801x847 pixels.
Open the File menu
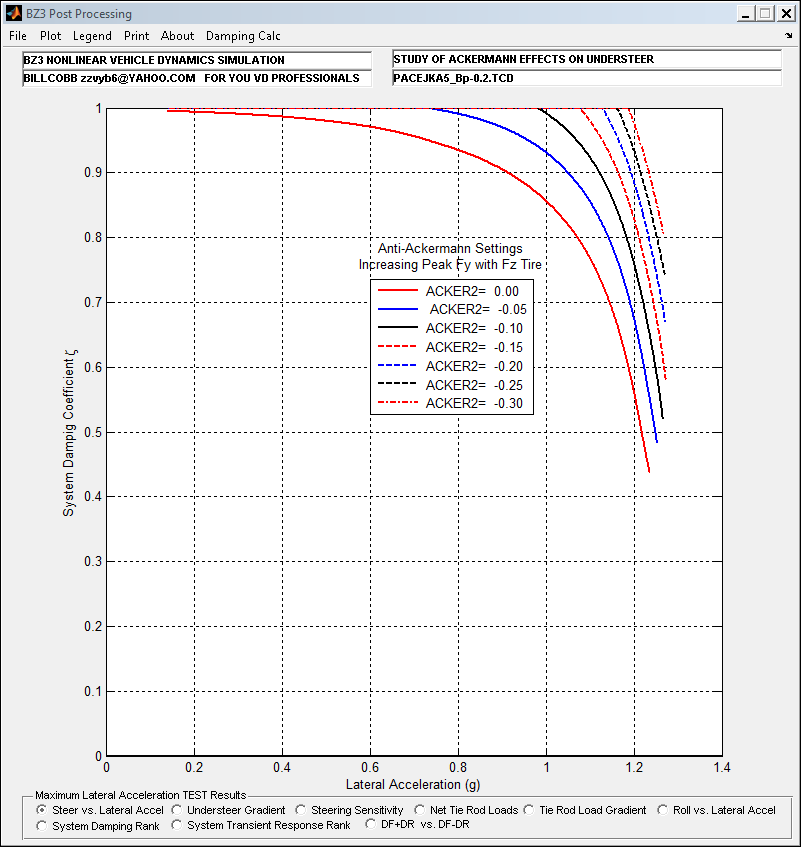(18, 36)
